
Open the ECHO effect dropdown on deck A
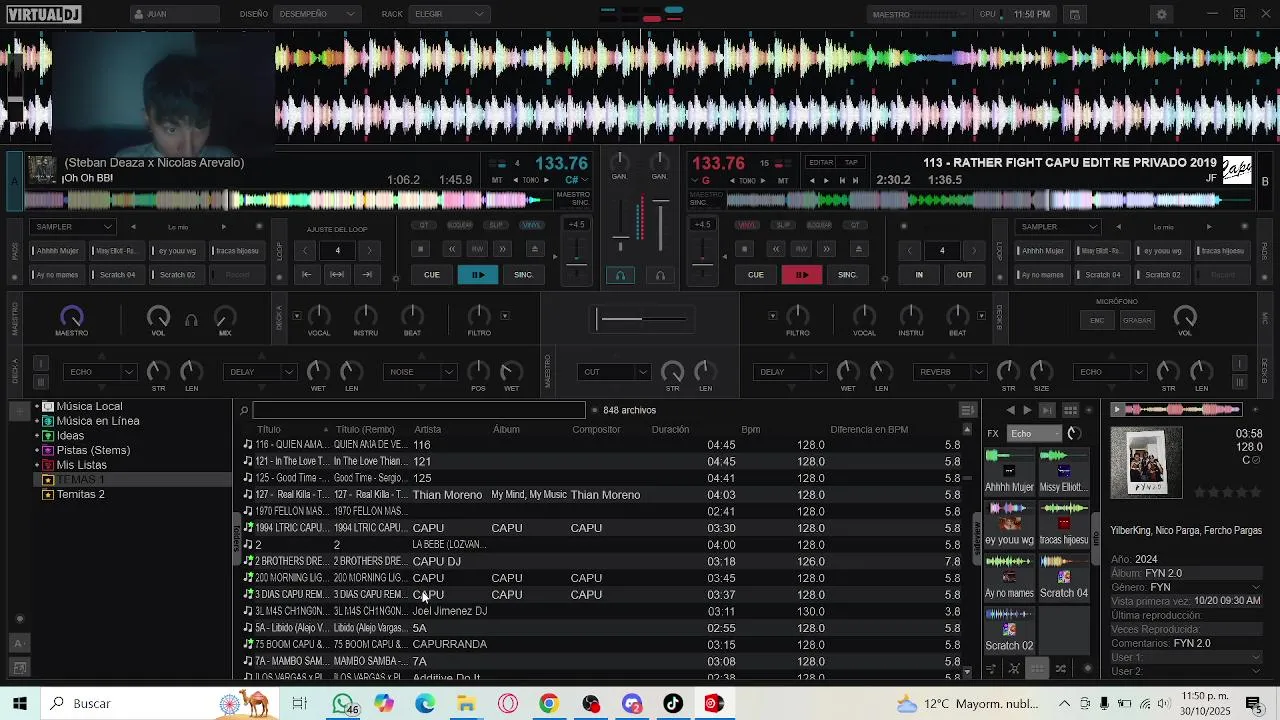coord(99,372)
